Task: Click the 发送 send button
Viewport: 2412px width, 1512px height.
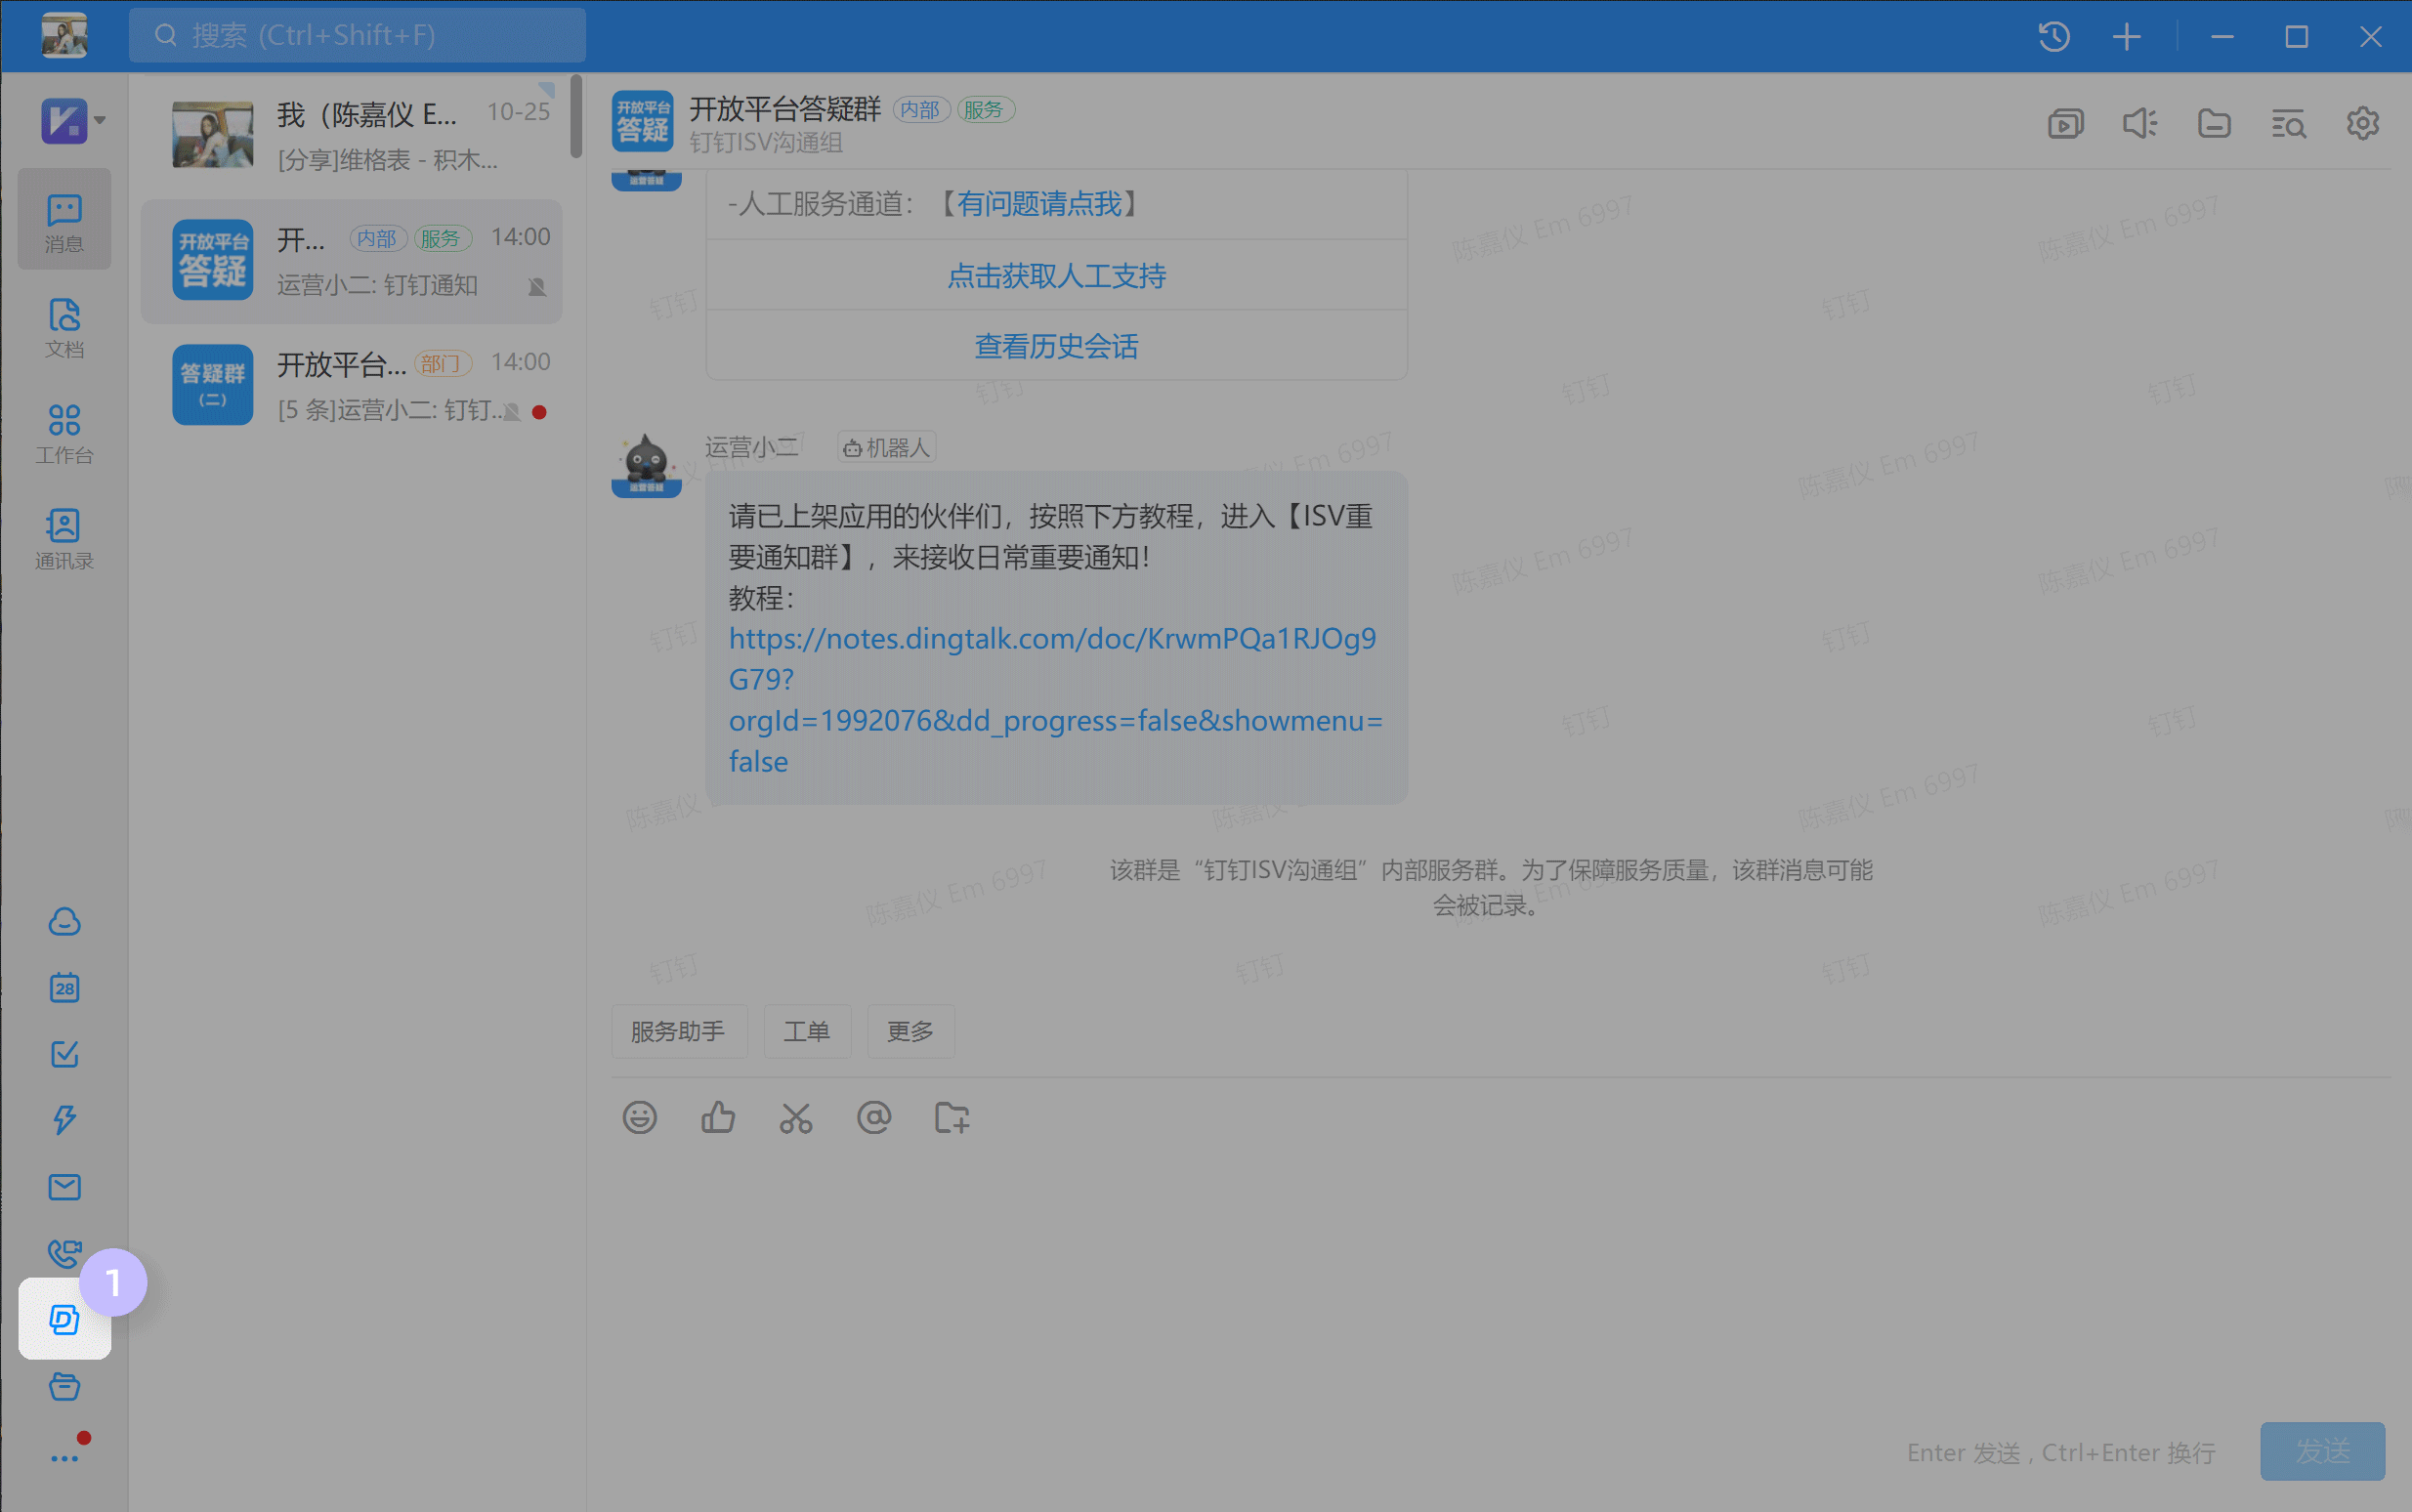Action: pyautogui.click(x=2322, y=1451)
